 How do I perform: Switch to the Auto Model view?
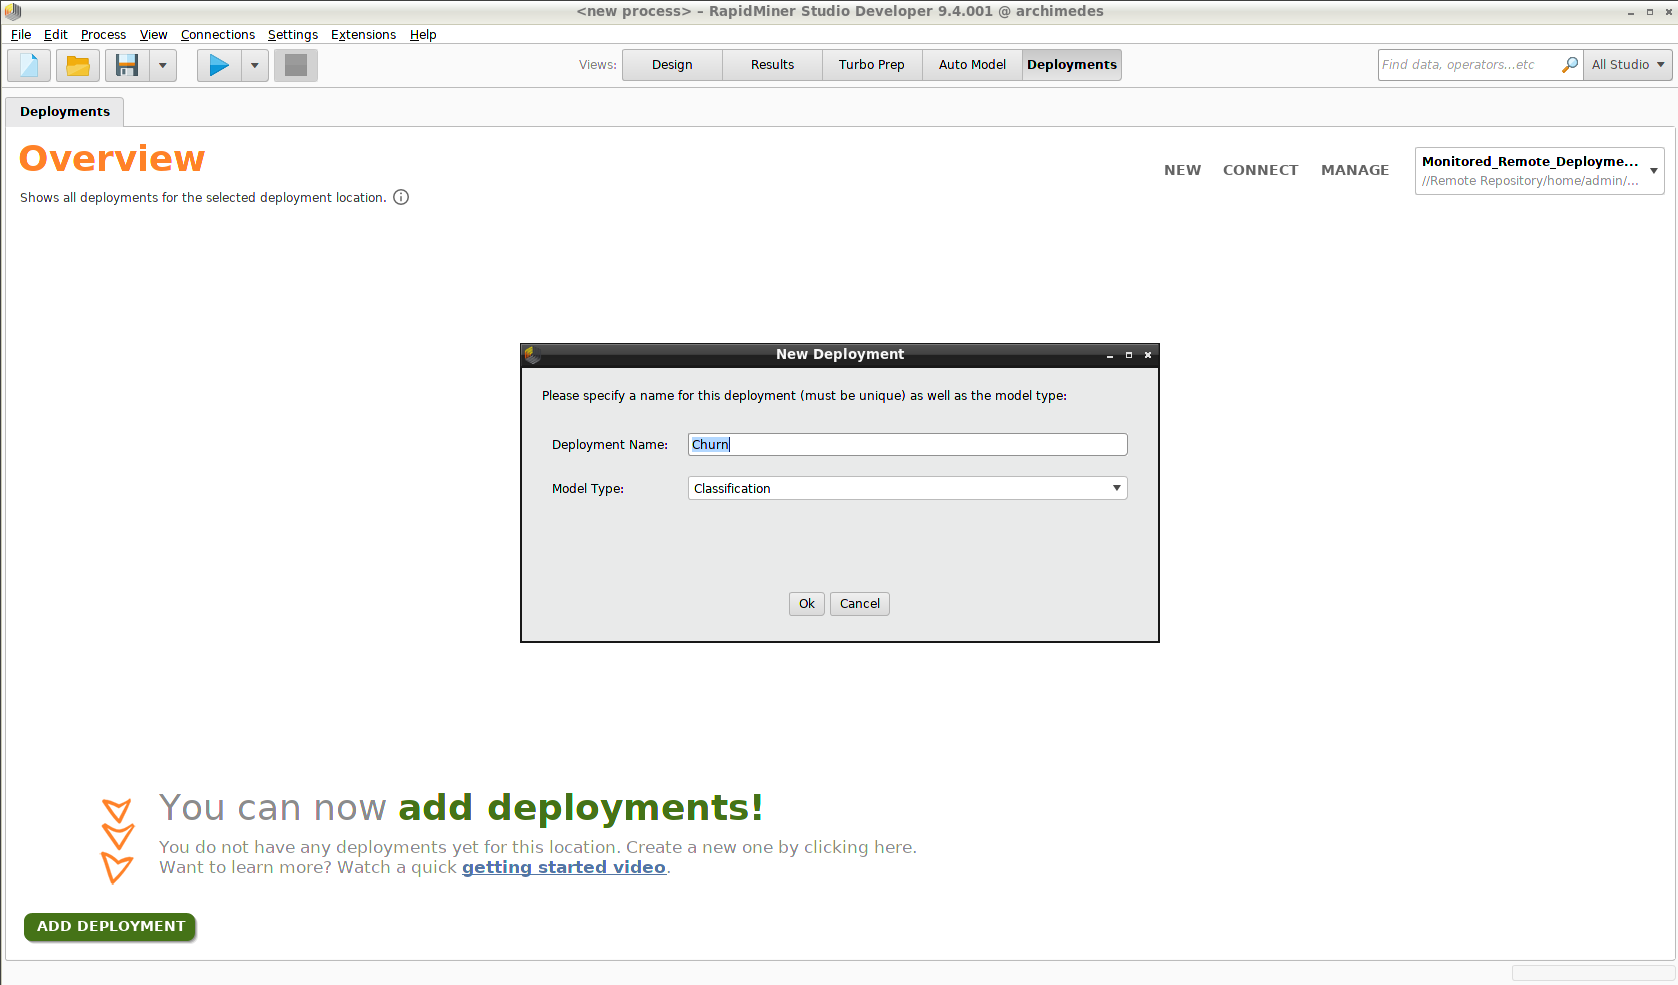coord(972,65)
